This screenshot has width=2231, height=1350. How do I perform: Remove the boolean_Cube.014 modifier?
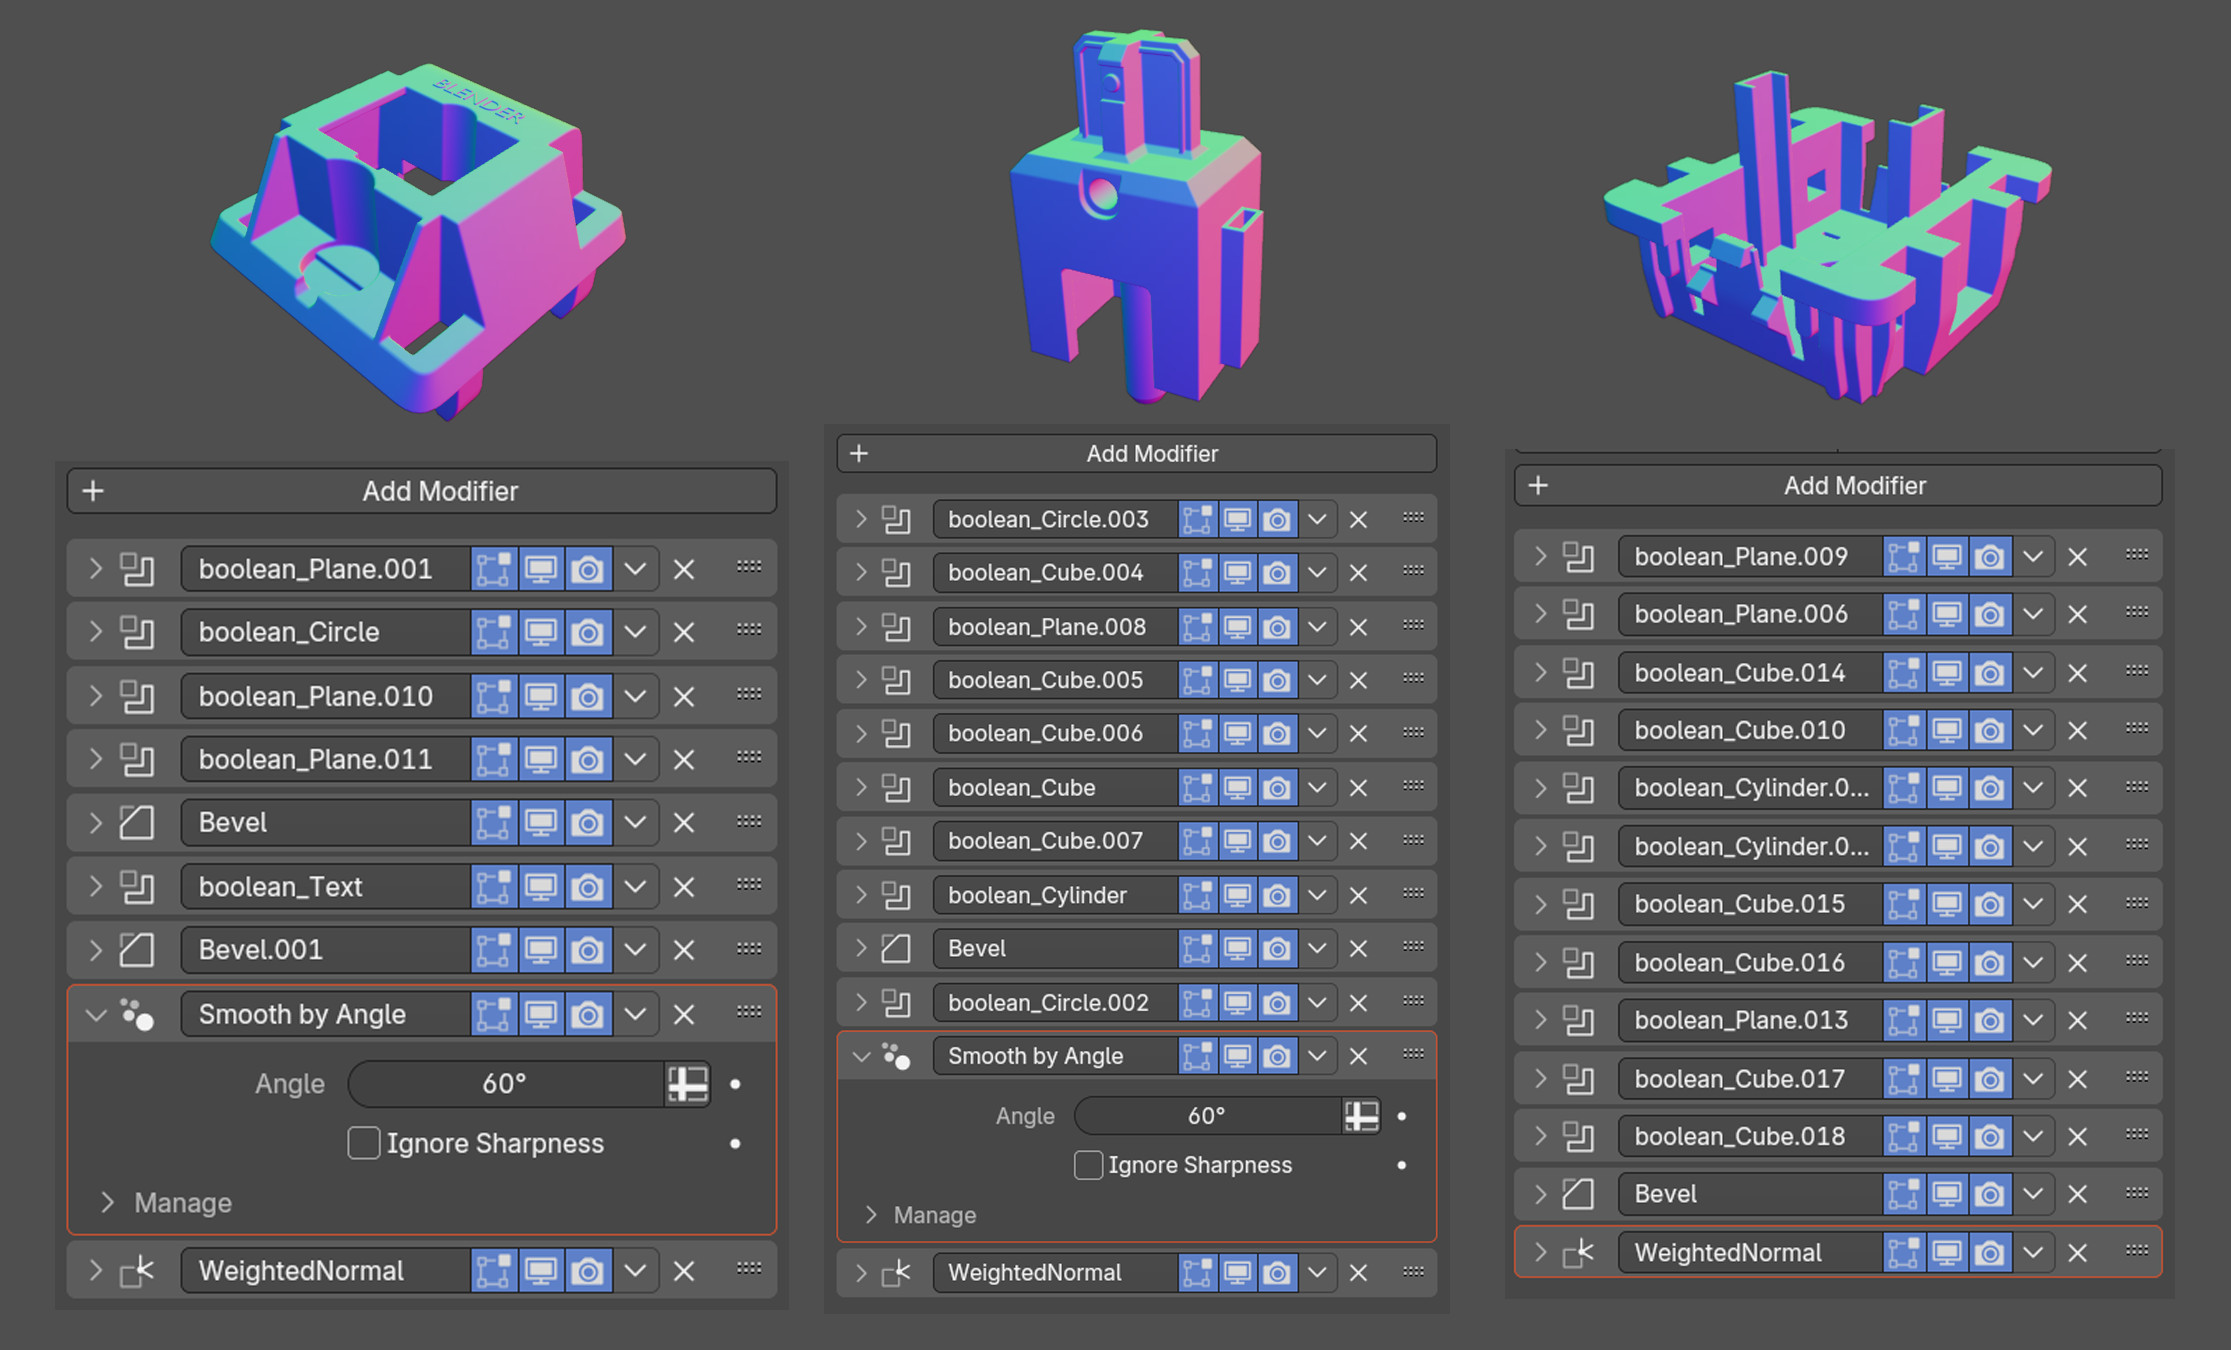2077,673
